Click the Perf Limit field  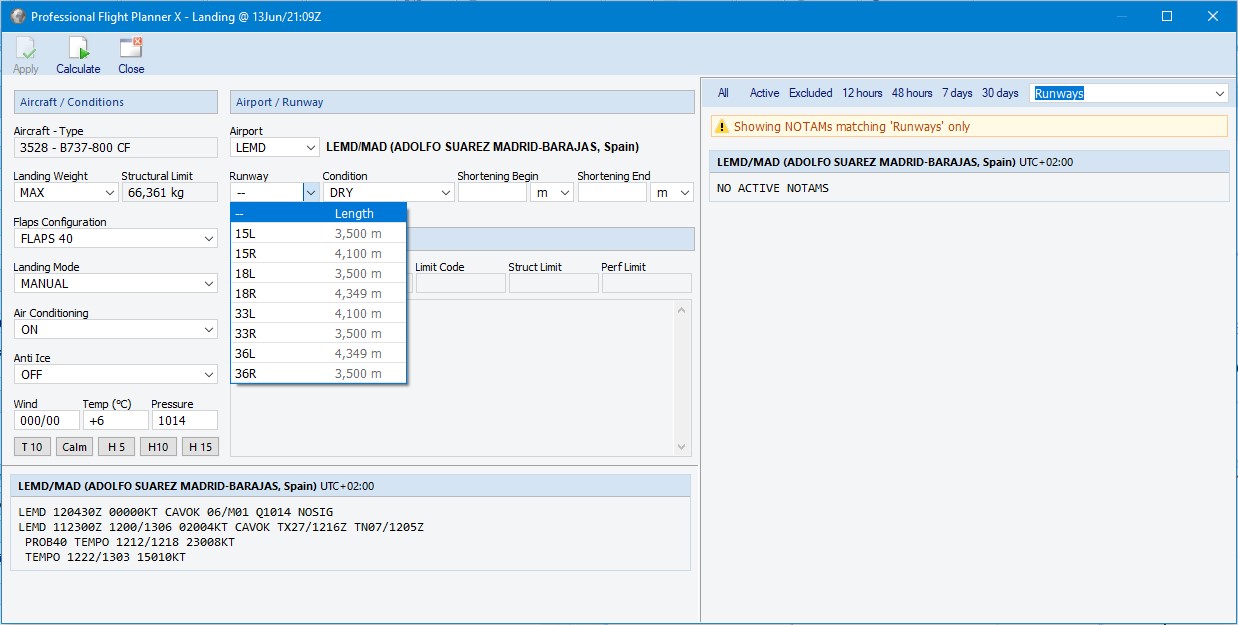pyautogui.click(x=647, y=283)
